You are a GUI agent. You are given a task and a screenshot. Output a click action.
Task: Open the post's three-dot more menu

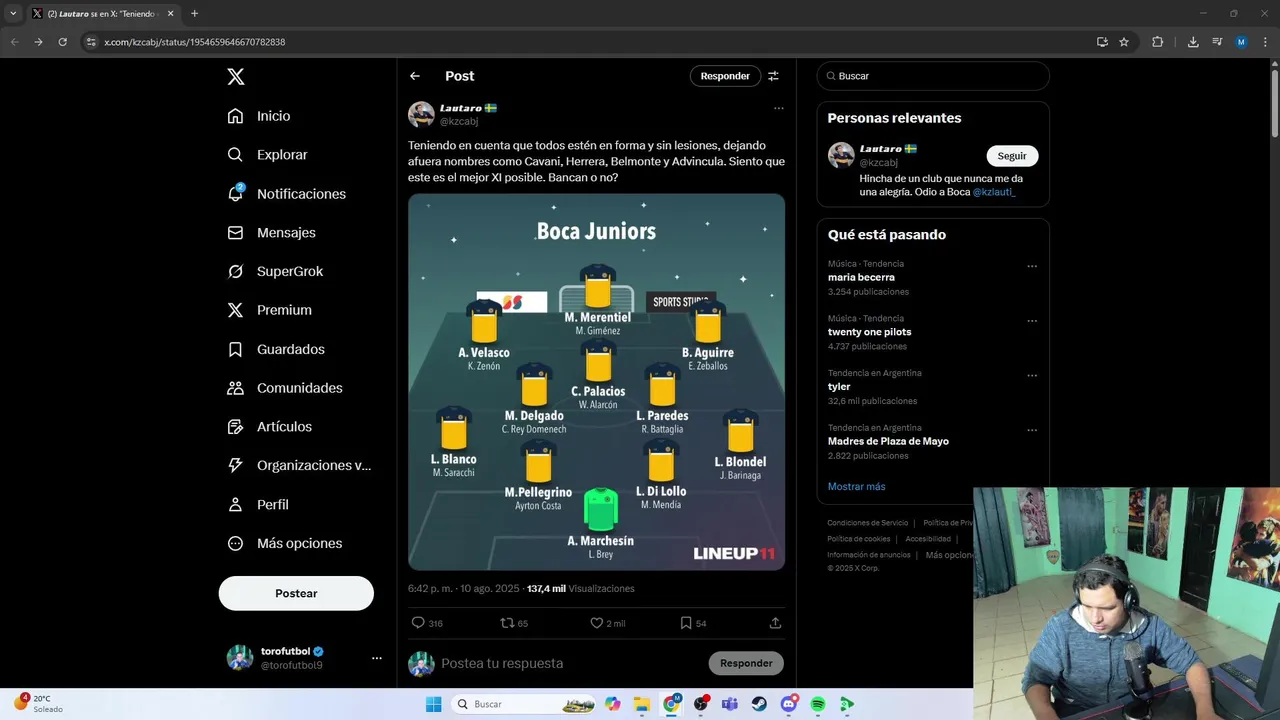779,108
